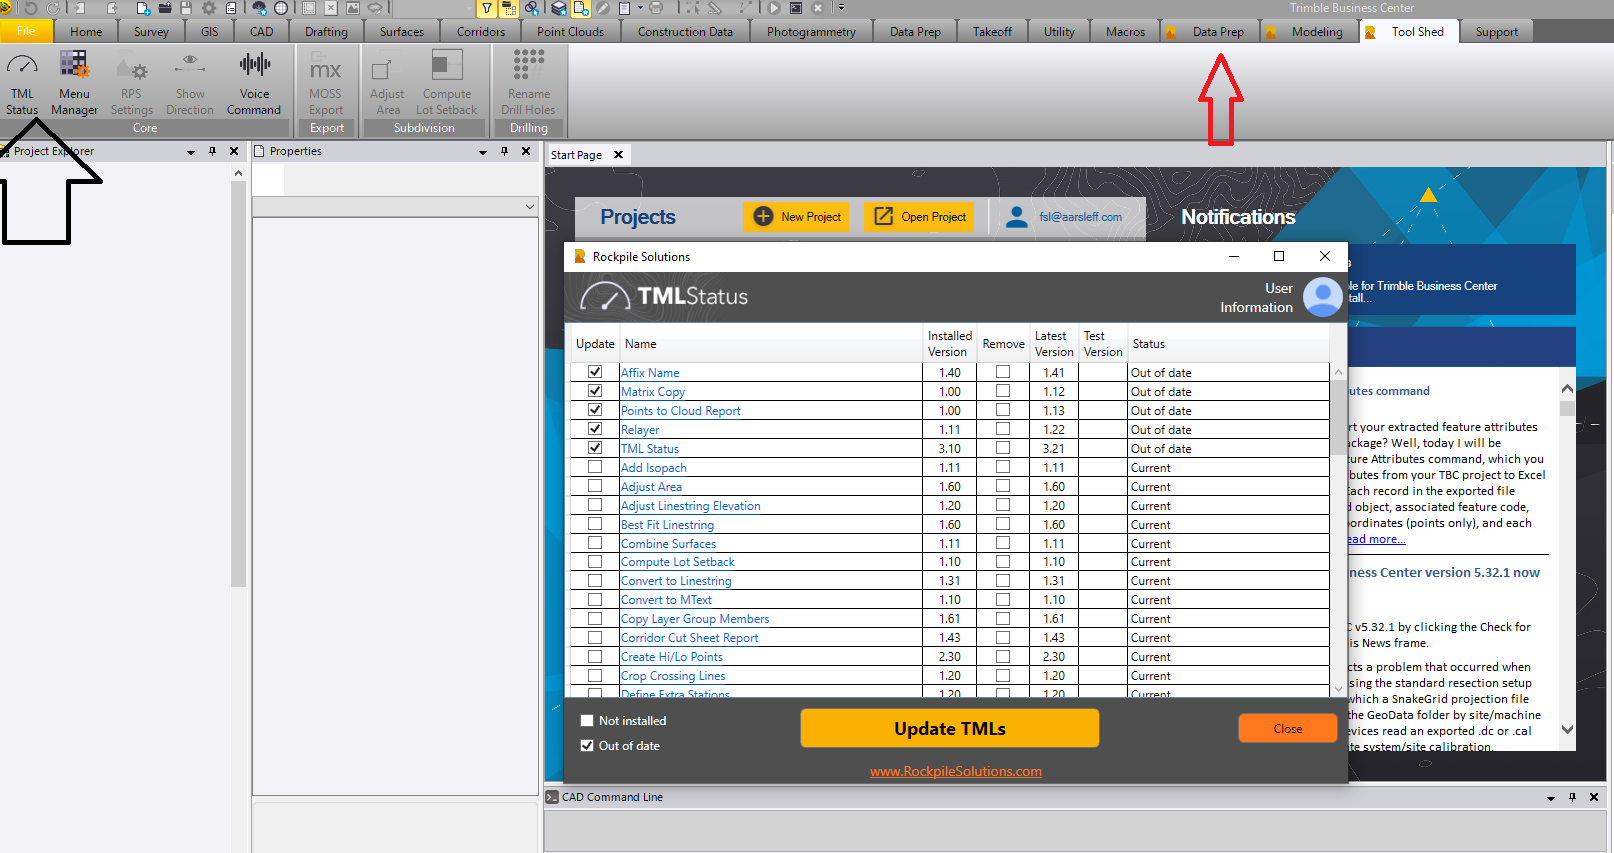Click the globe icon in the quick access toolbar
Screen dimensions: 1614x853
point(281,8)
